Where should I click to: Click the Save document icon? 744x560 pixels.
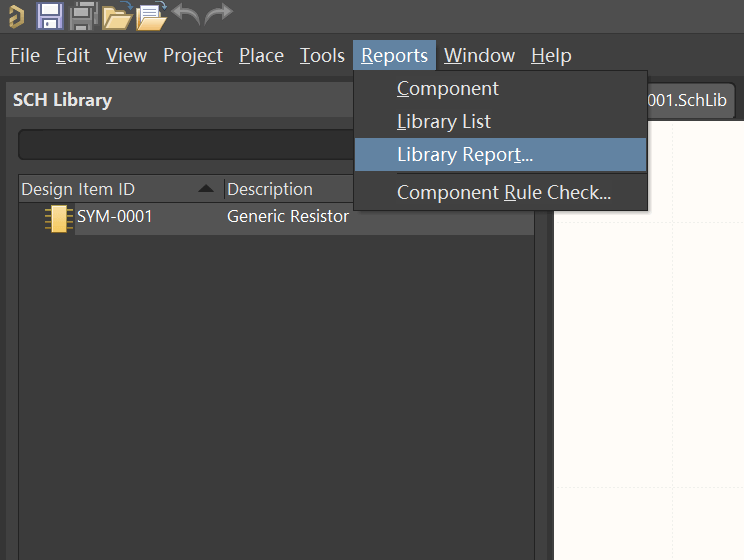point(50,16)
